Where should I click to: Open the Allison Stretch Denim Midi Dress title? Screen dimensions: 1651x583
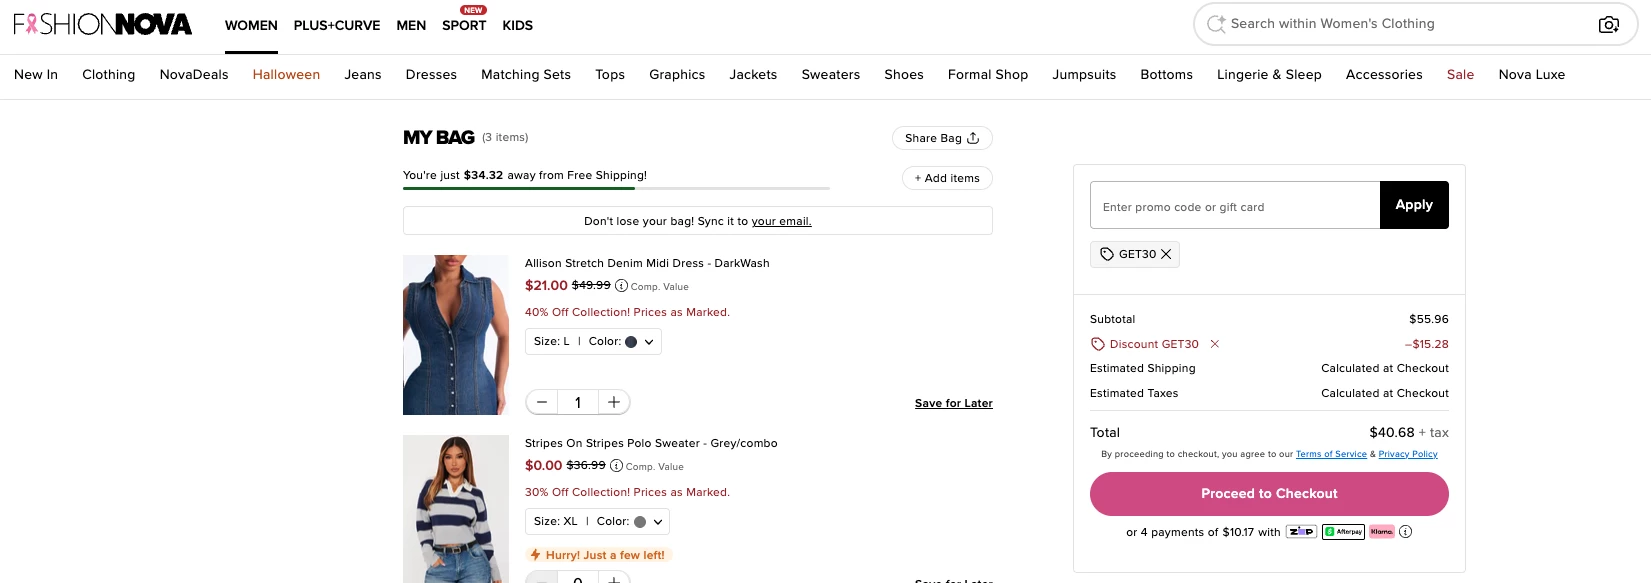[647, 264]
